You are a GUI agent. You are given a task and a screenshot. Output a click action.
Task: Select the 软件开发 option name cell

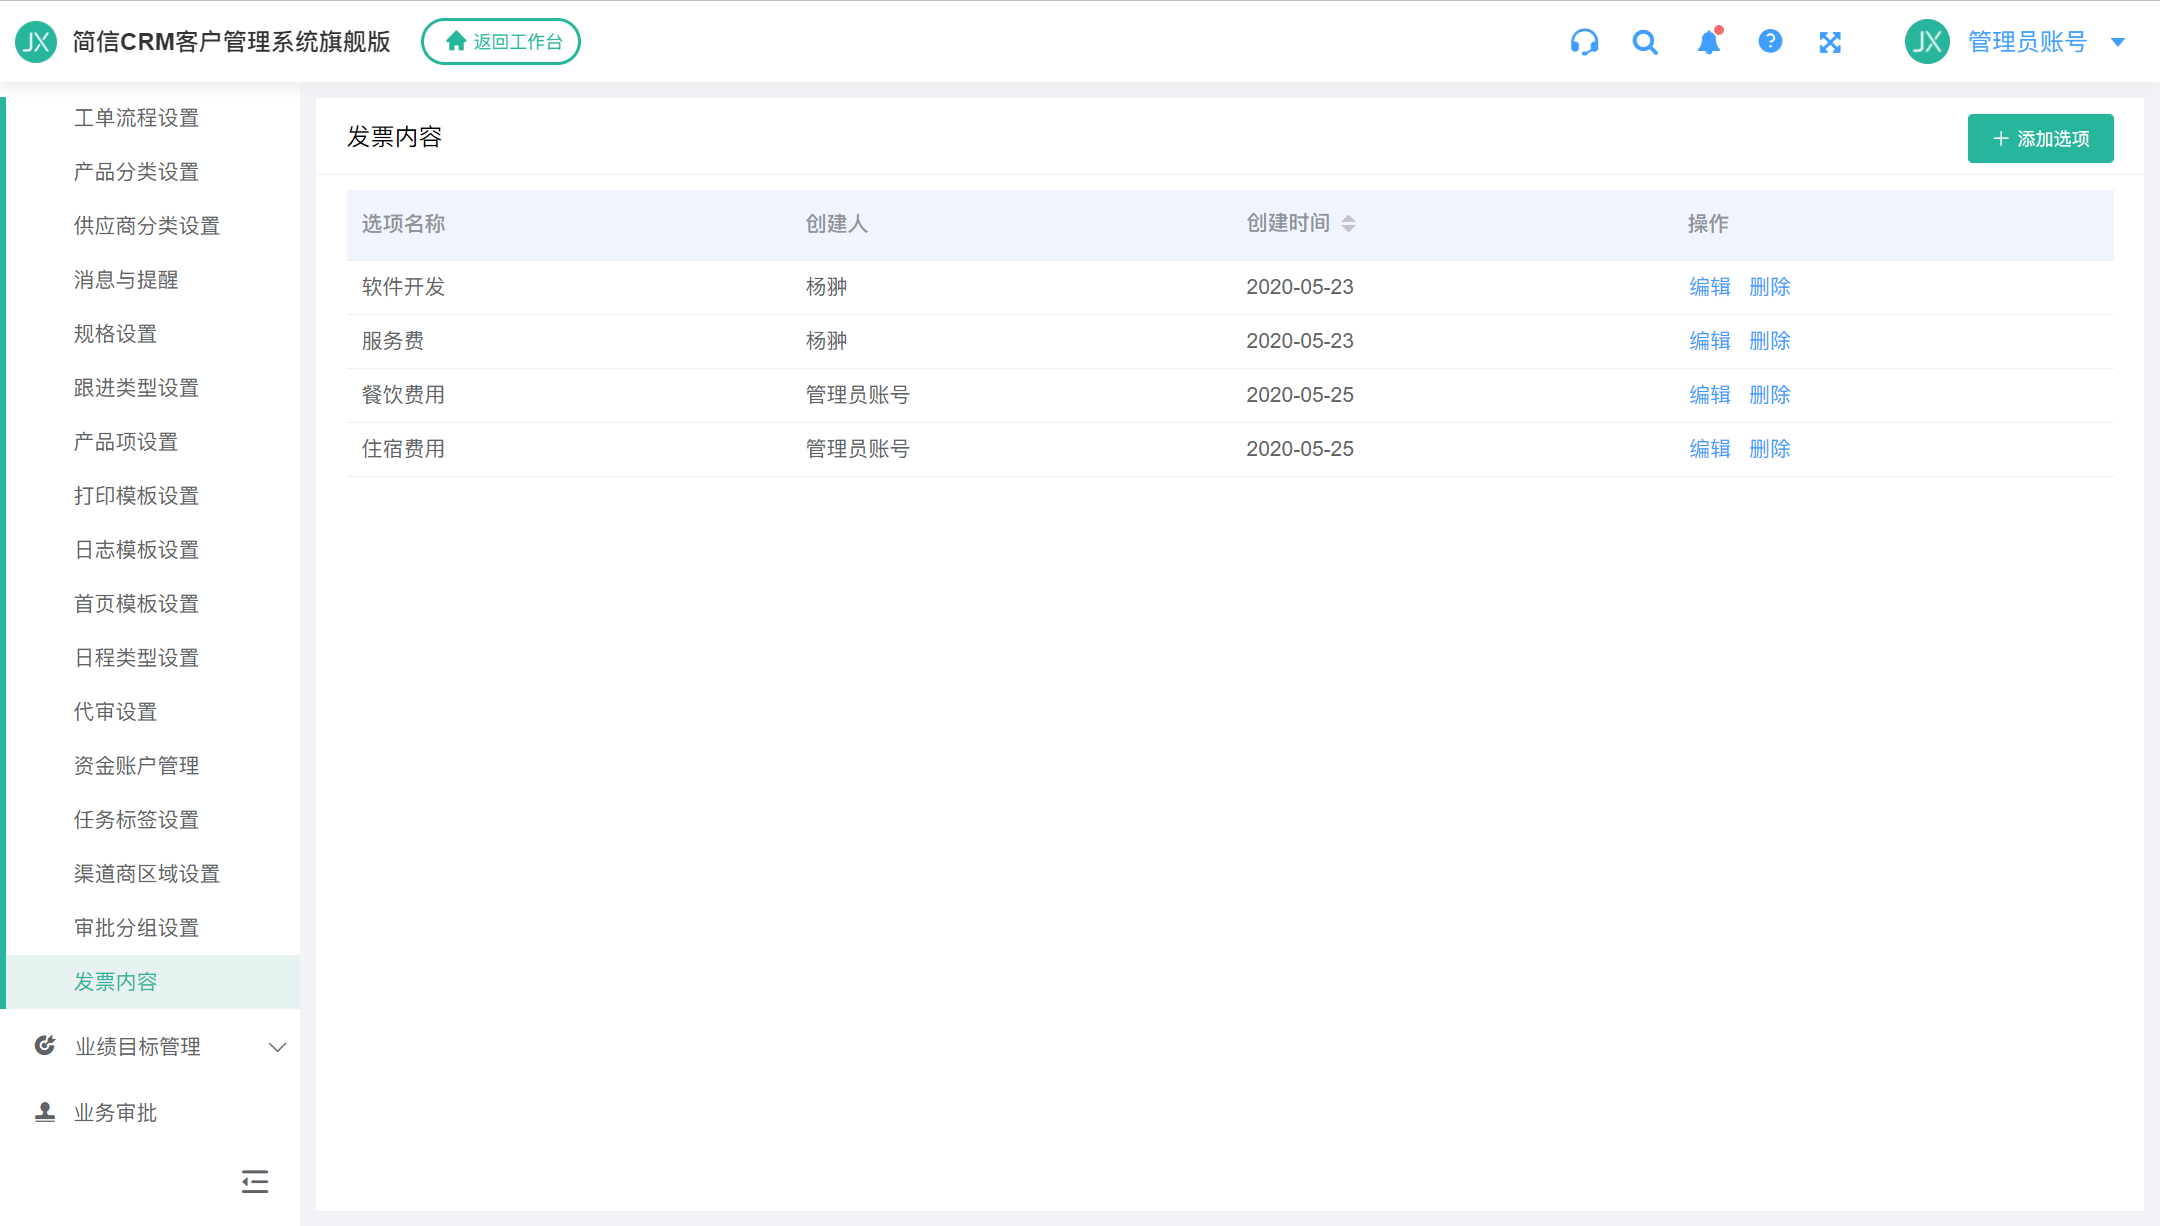[403, 287]
